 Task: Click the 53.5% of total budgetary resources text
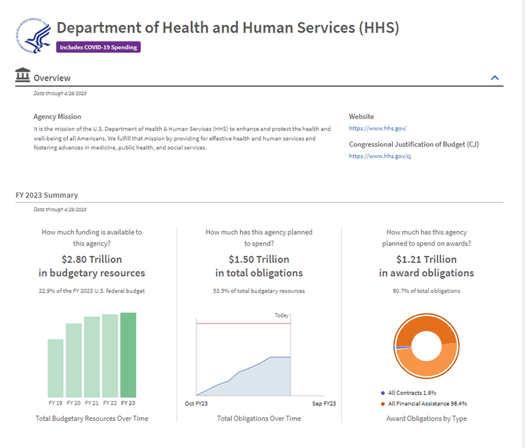(x=259, y=291)
